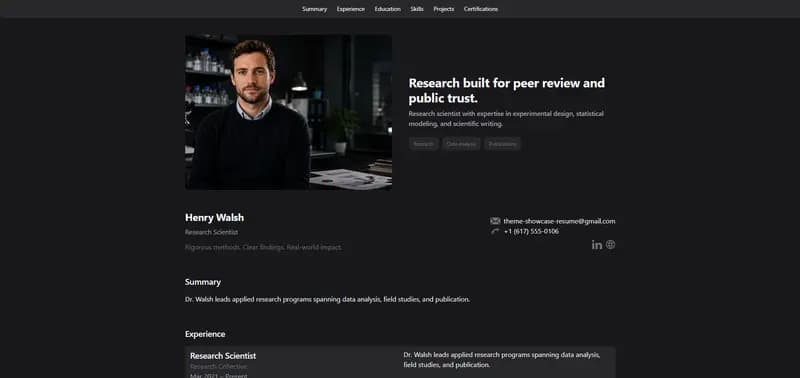Click the +1 (617) 555-0106 phone number
Image resolution: width=800 pixels, height=378 pixels.
click(x=531, y=231)
